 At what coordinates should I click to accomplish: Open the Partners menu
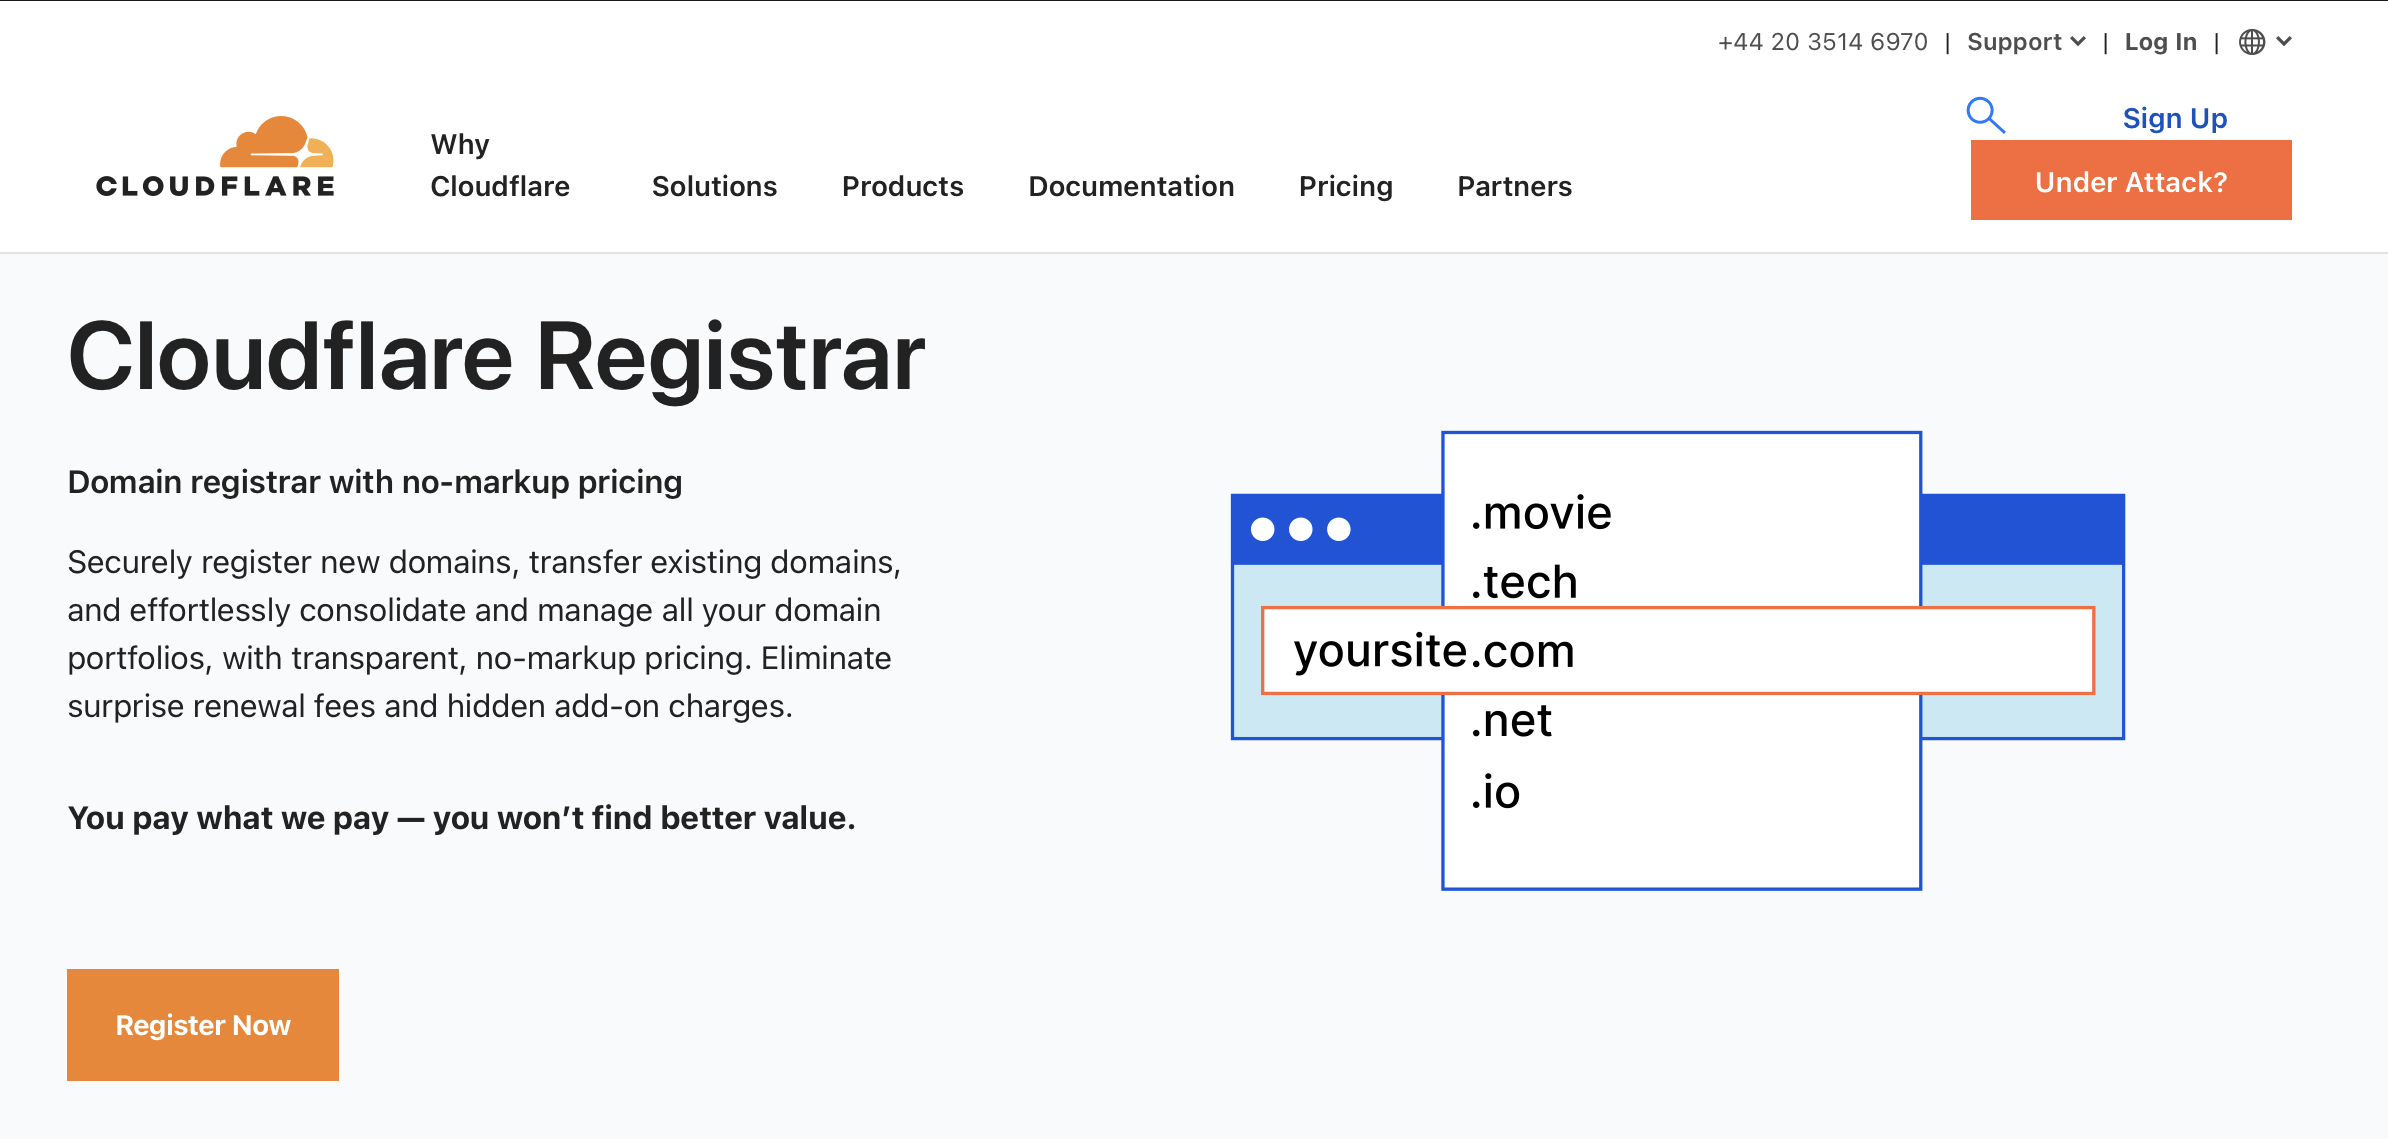point(1514,186)
